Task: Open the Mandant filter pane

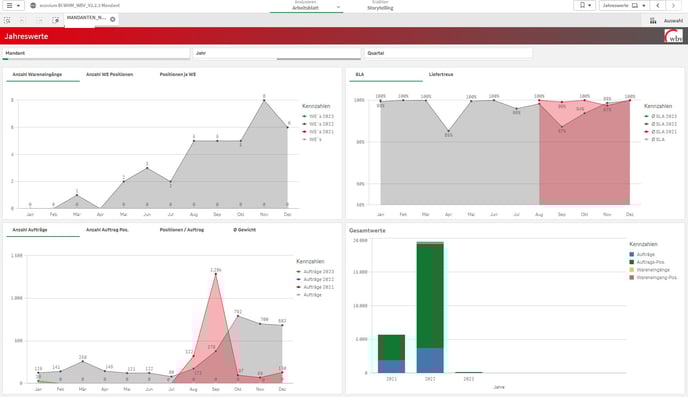Action: tap(96, 53)
